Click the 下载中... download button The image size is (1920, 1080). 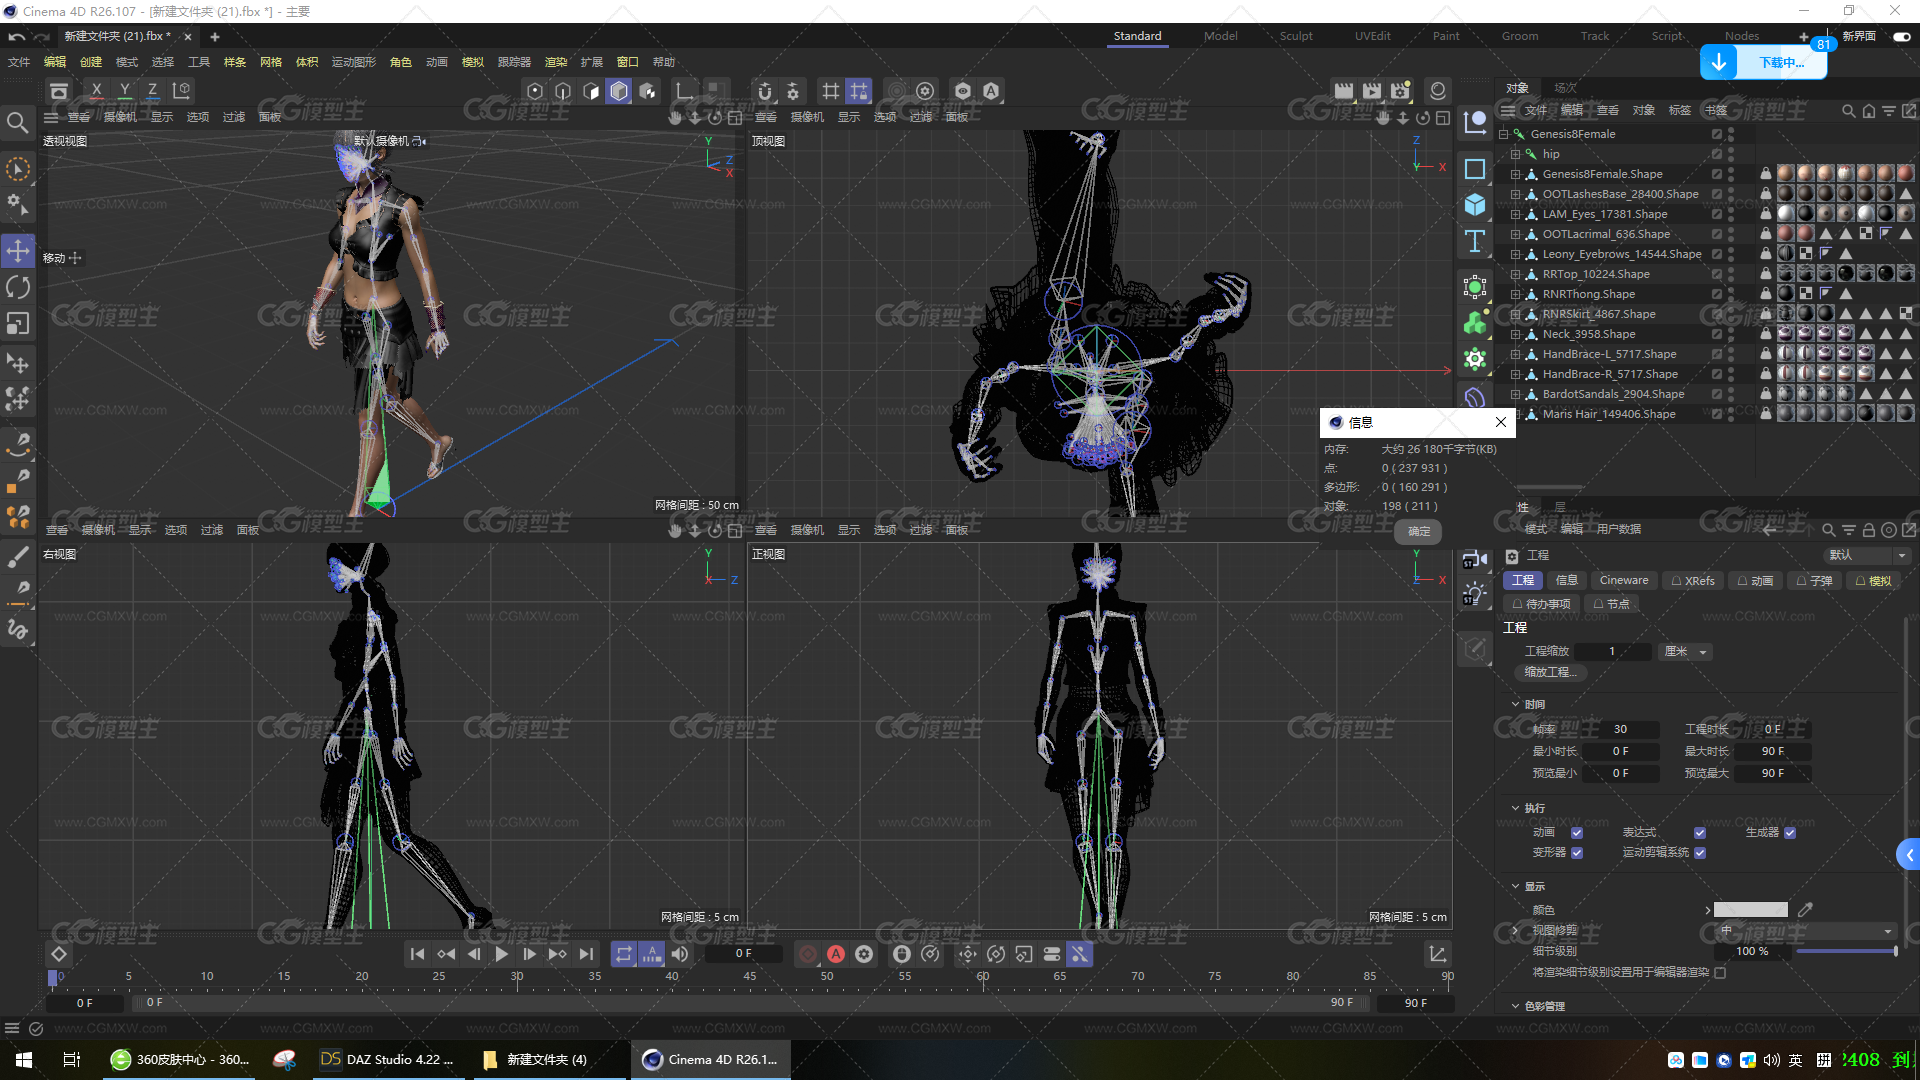(x=1781, y=62)
